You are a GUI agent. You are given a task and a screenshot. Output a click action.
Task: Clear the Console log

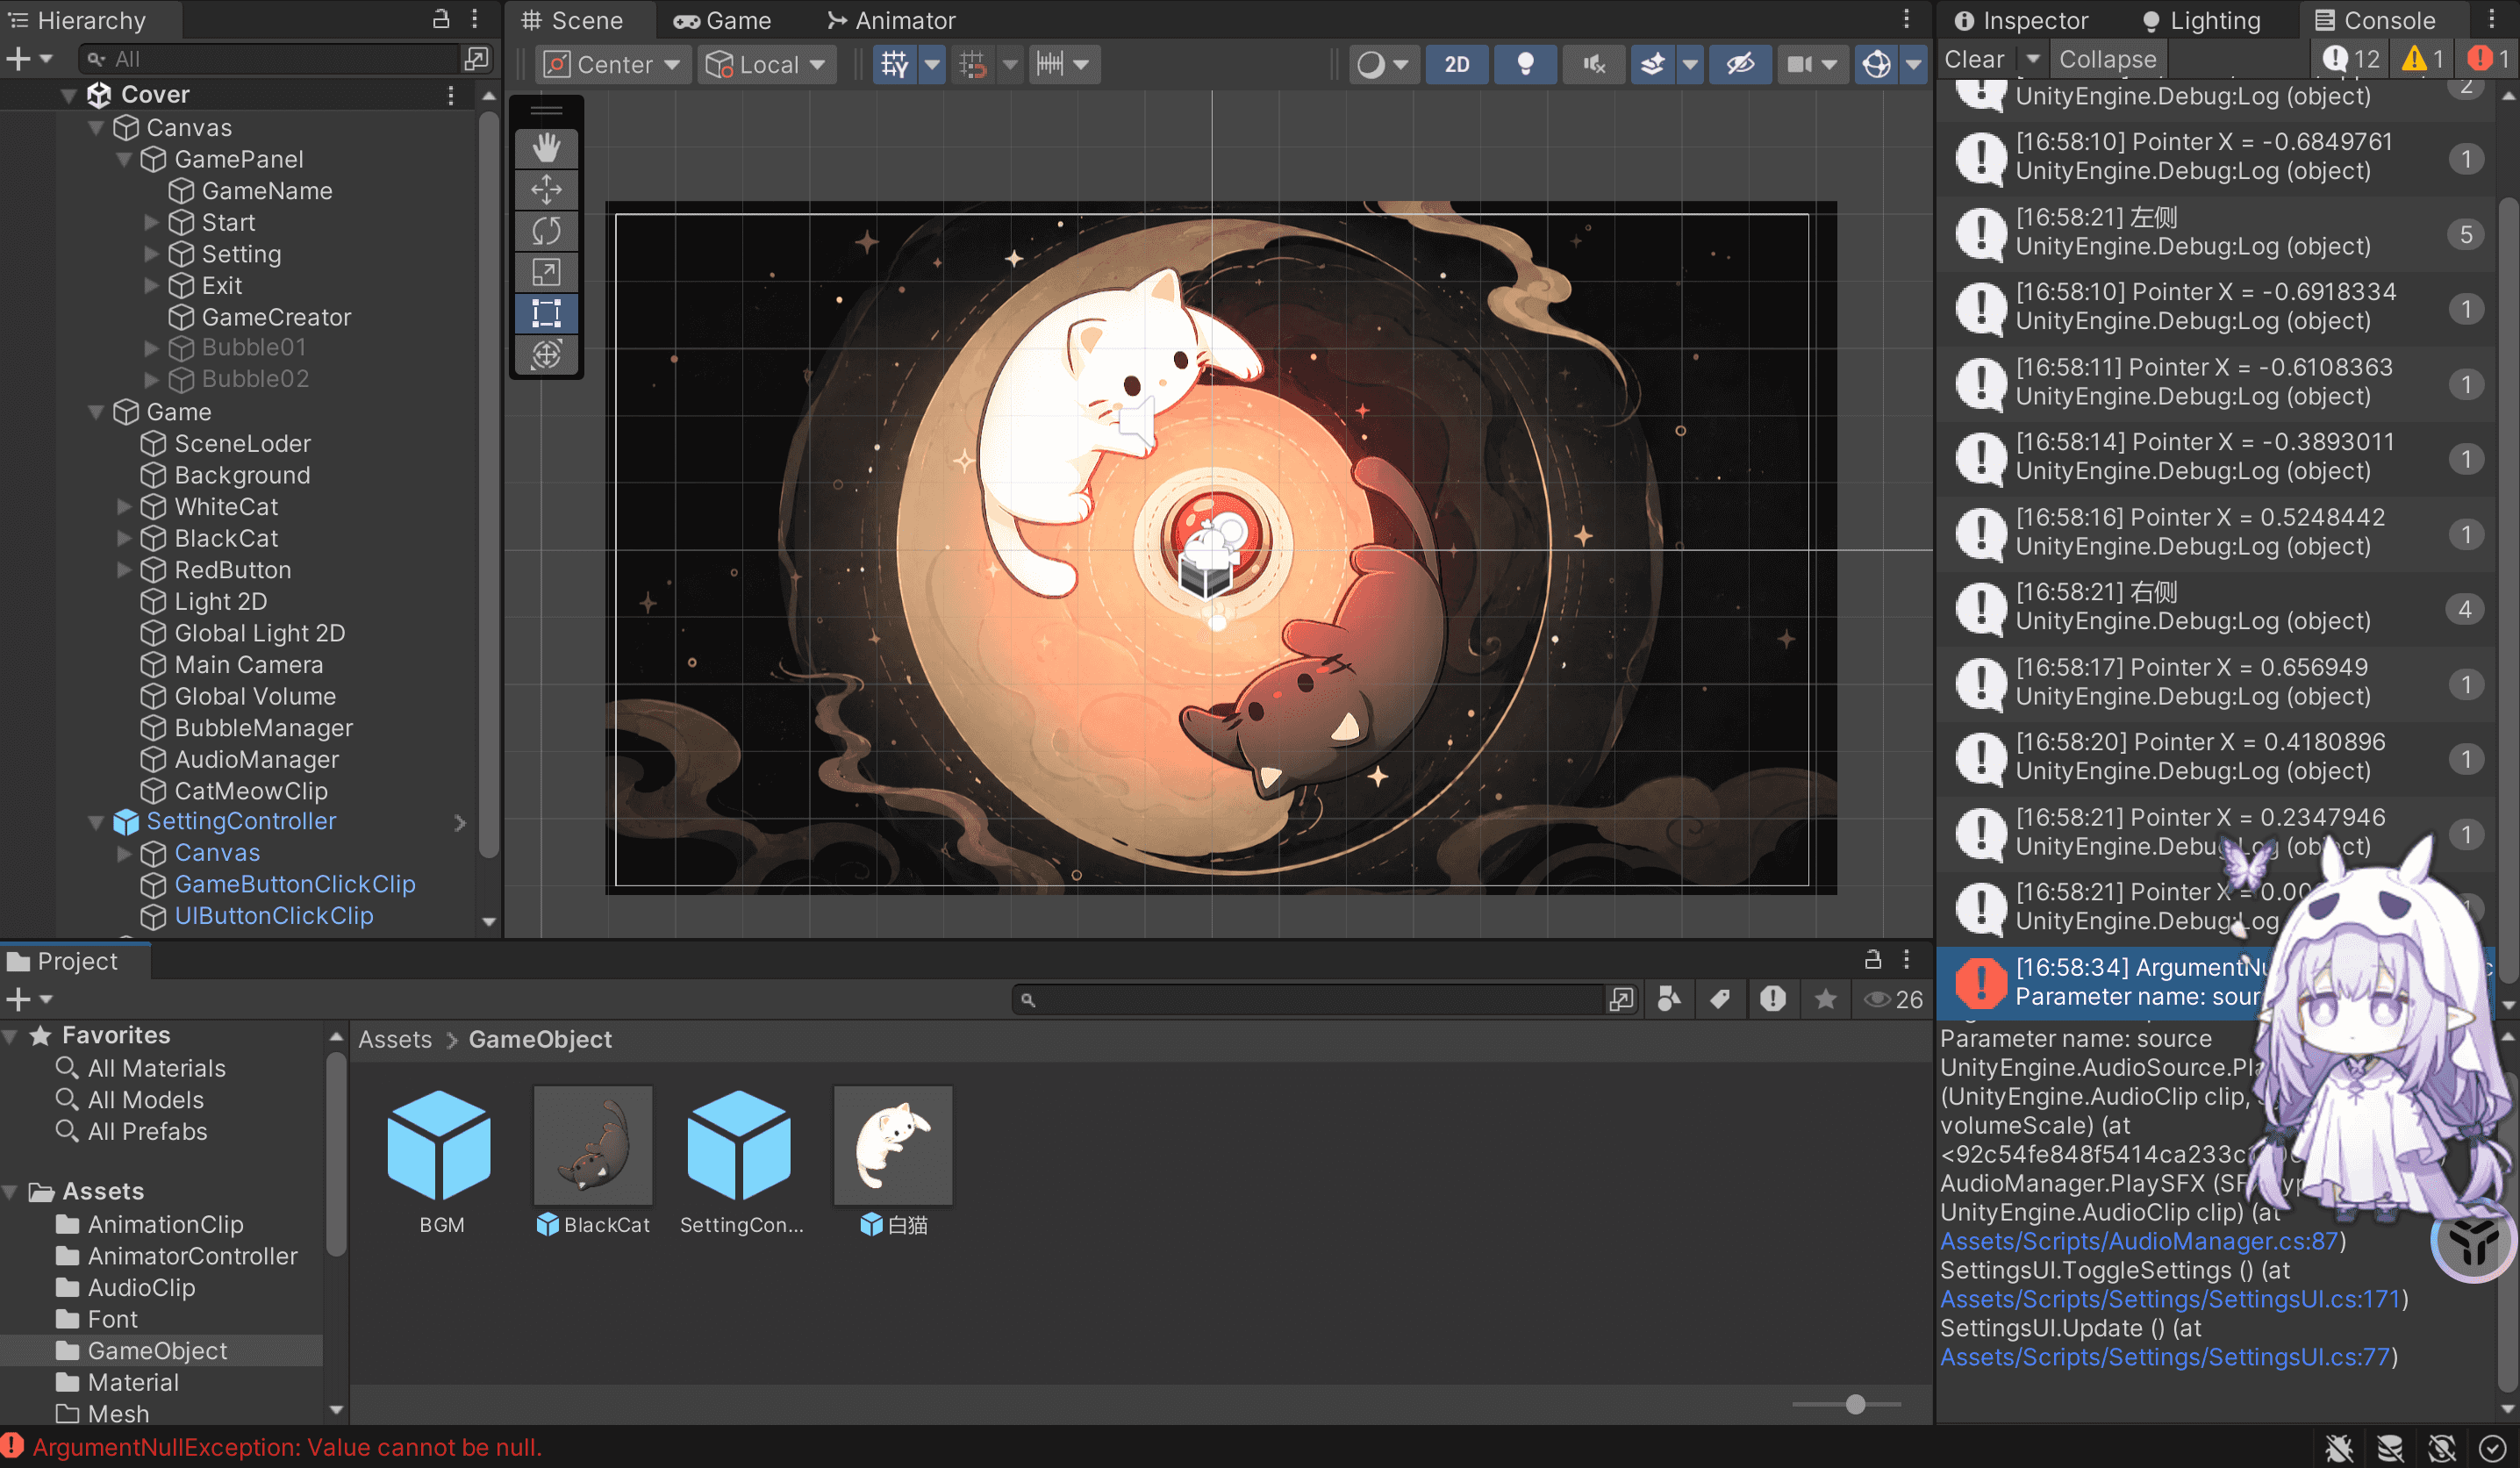click(x=1974, y=59)
